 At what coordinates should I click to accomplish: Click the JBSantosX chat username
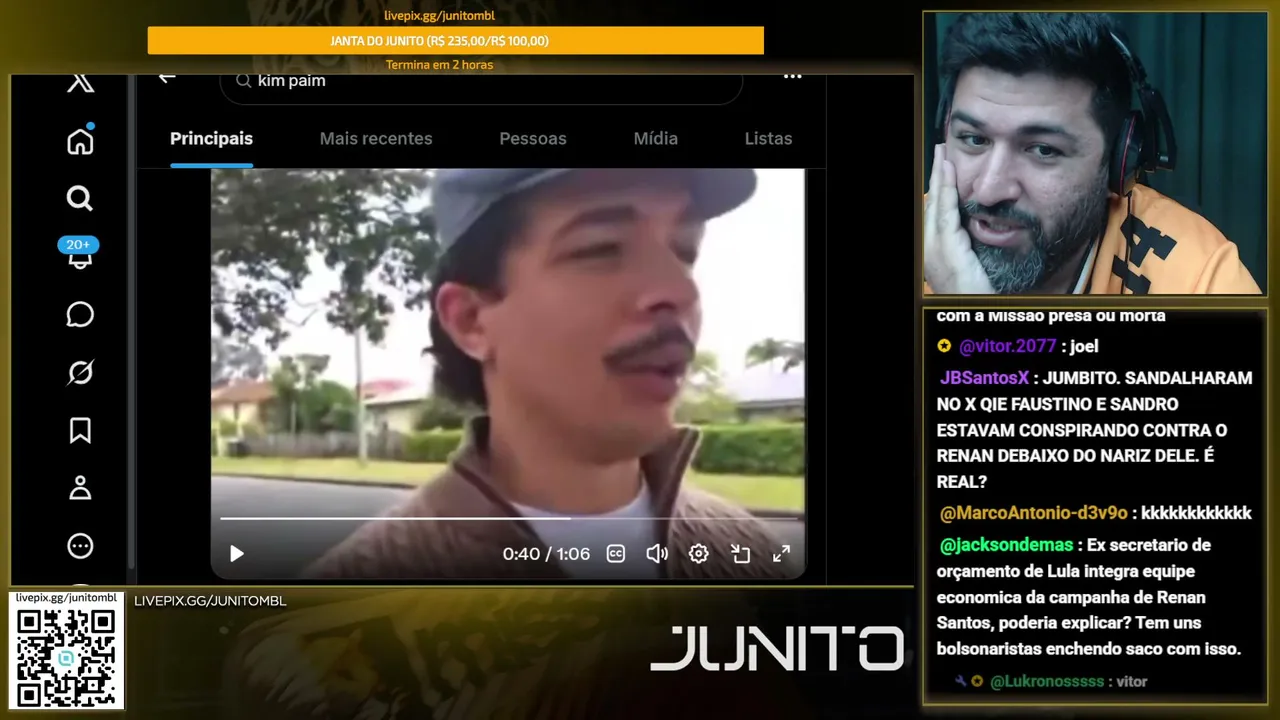point(984,378)
